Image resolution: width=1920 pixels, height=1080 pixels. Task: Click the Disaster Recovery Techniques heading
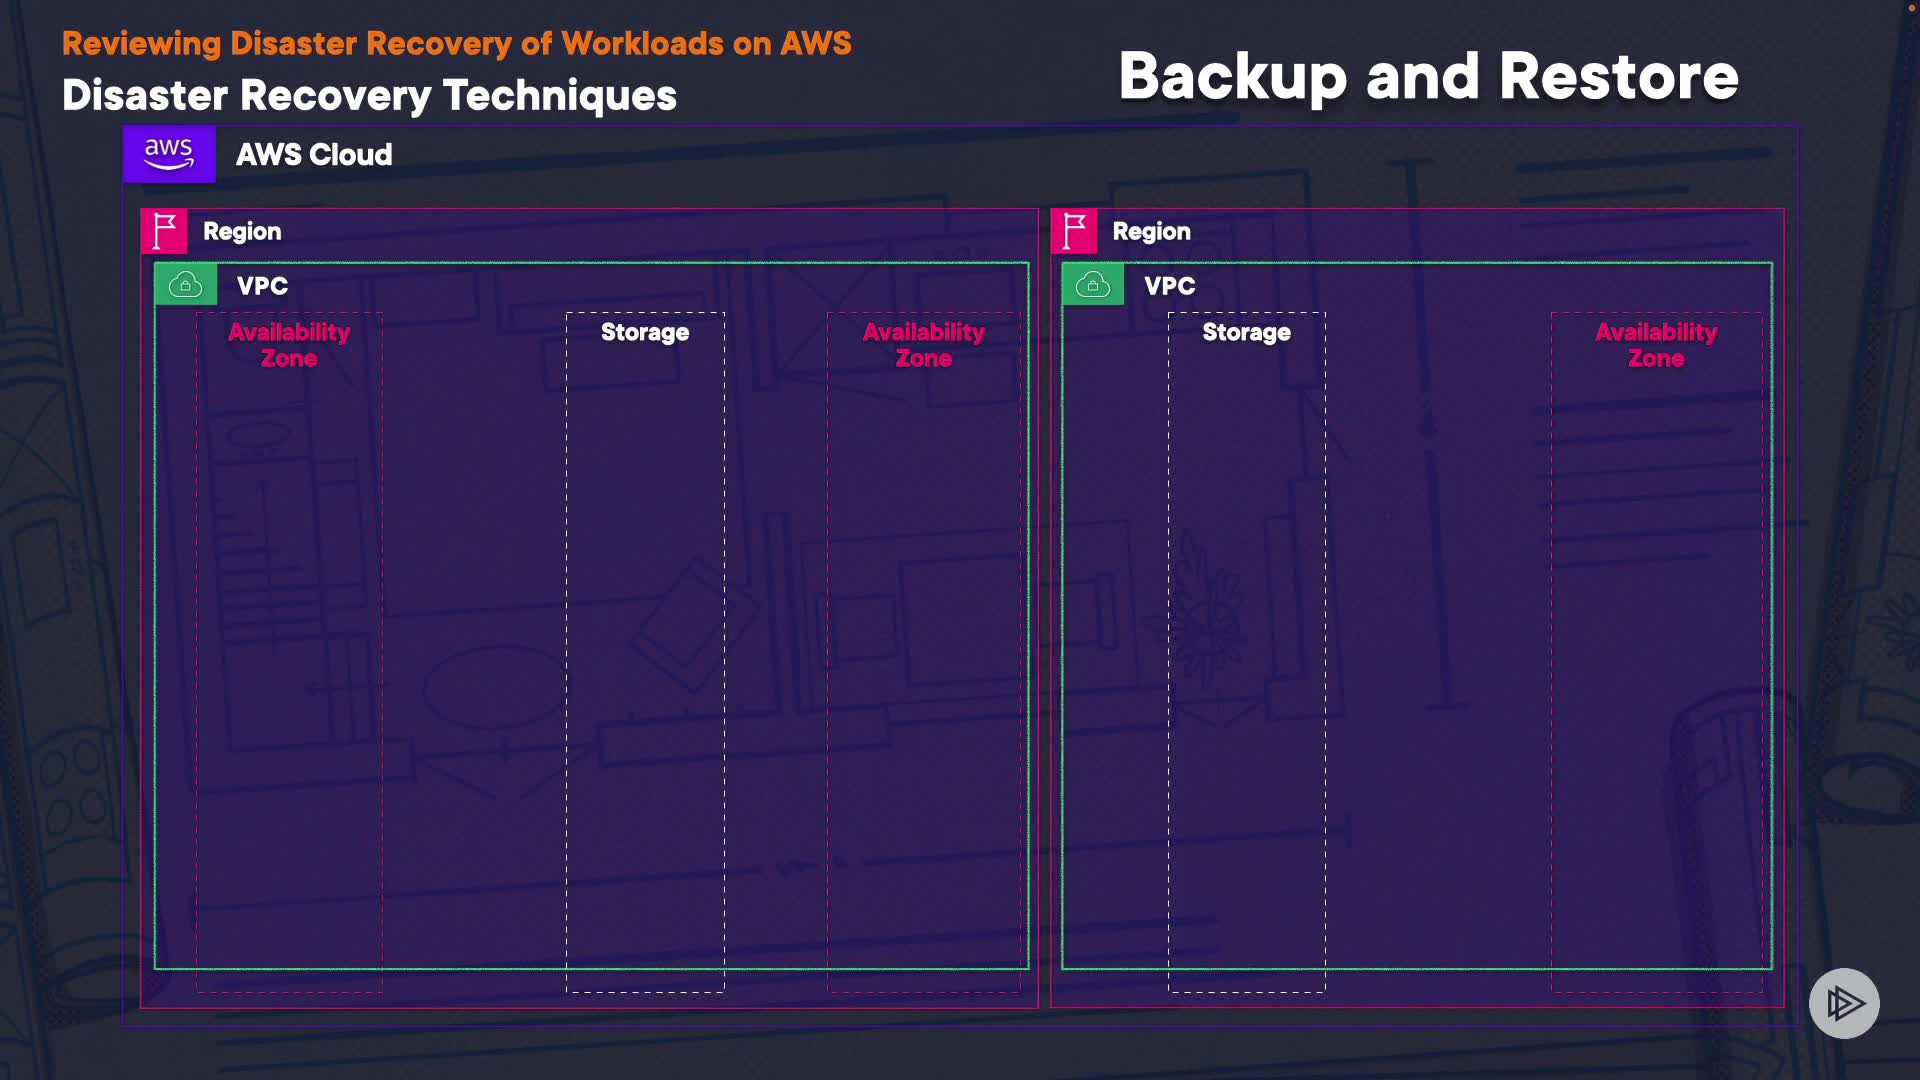(369, 96)
